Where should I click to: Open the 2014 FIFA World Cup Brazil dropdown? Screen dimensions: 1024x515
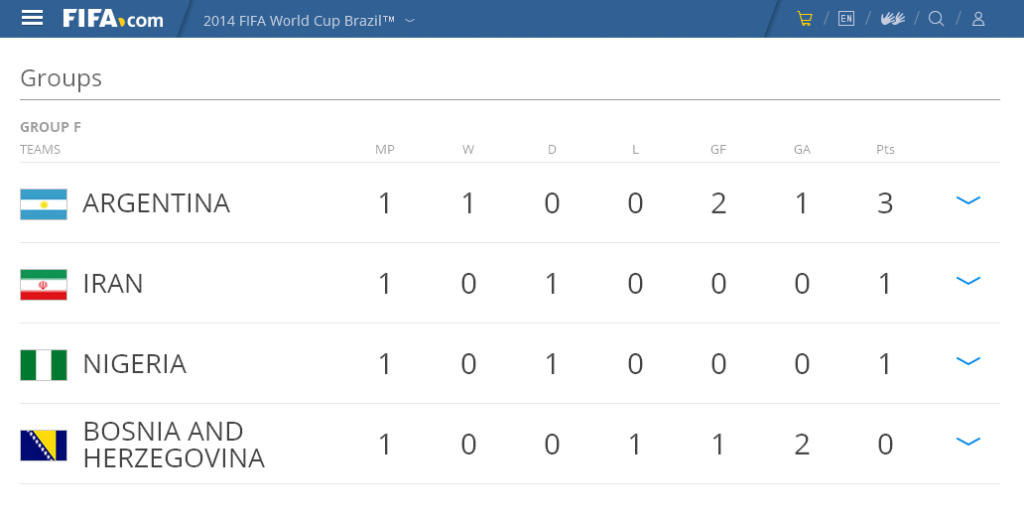pos(309,20)
